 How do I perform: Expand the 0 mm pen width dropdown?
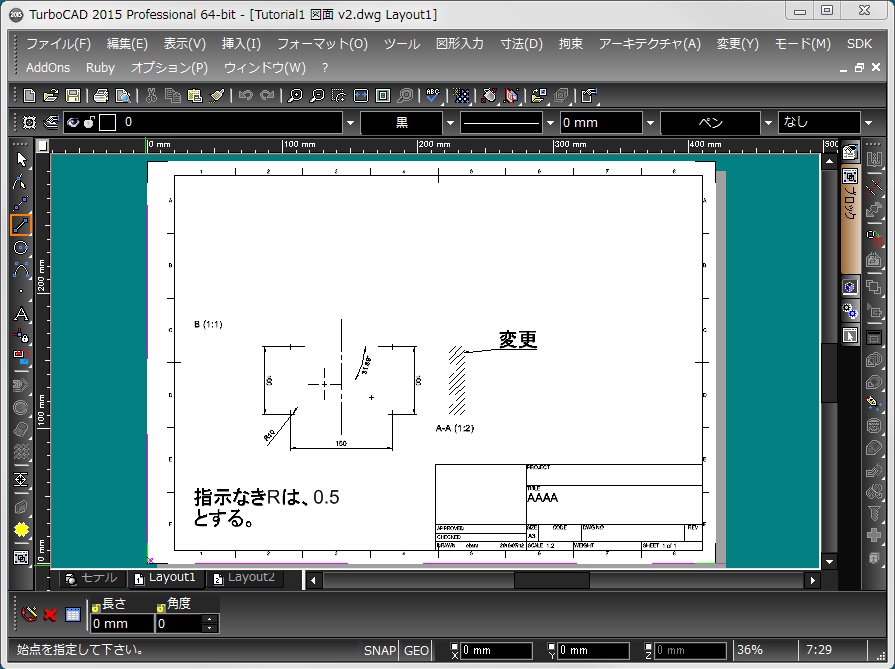tap(650, 123)
